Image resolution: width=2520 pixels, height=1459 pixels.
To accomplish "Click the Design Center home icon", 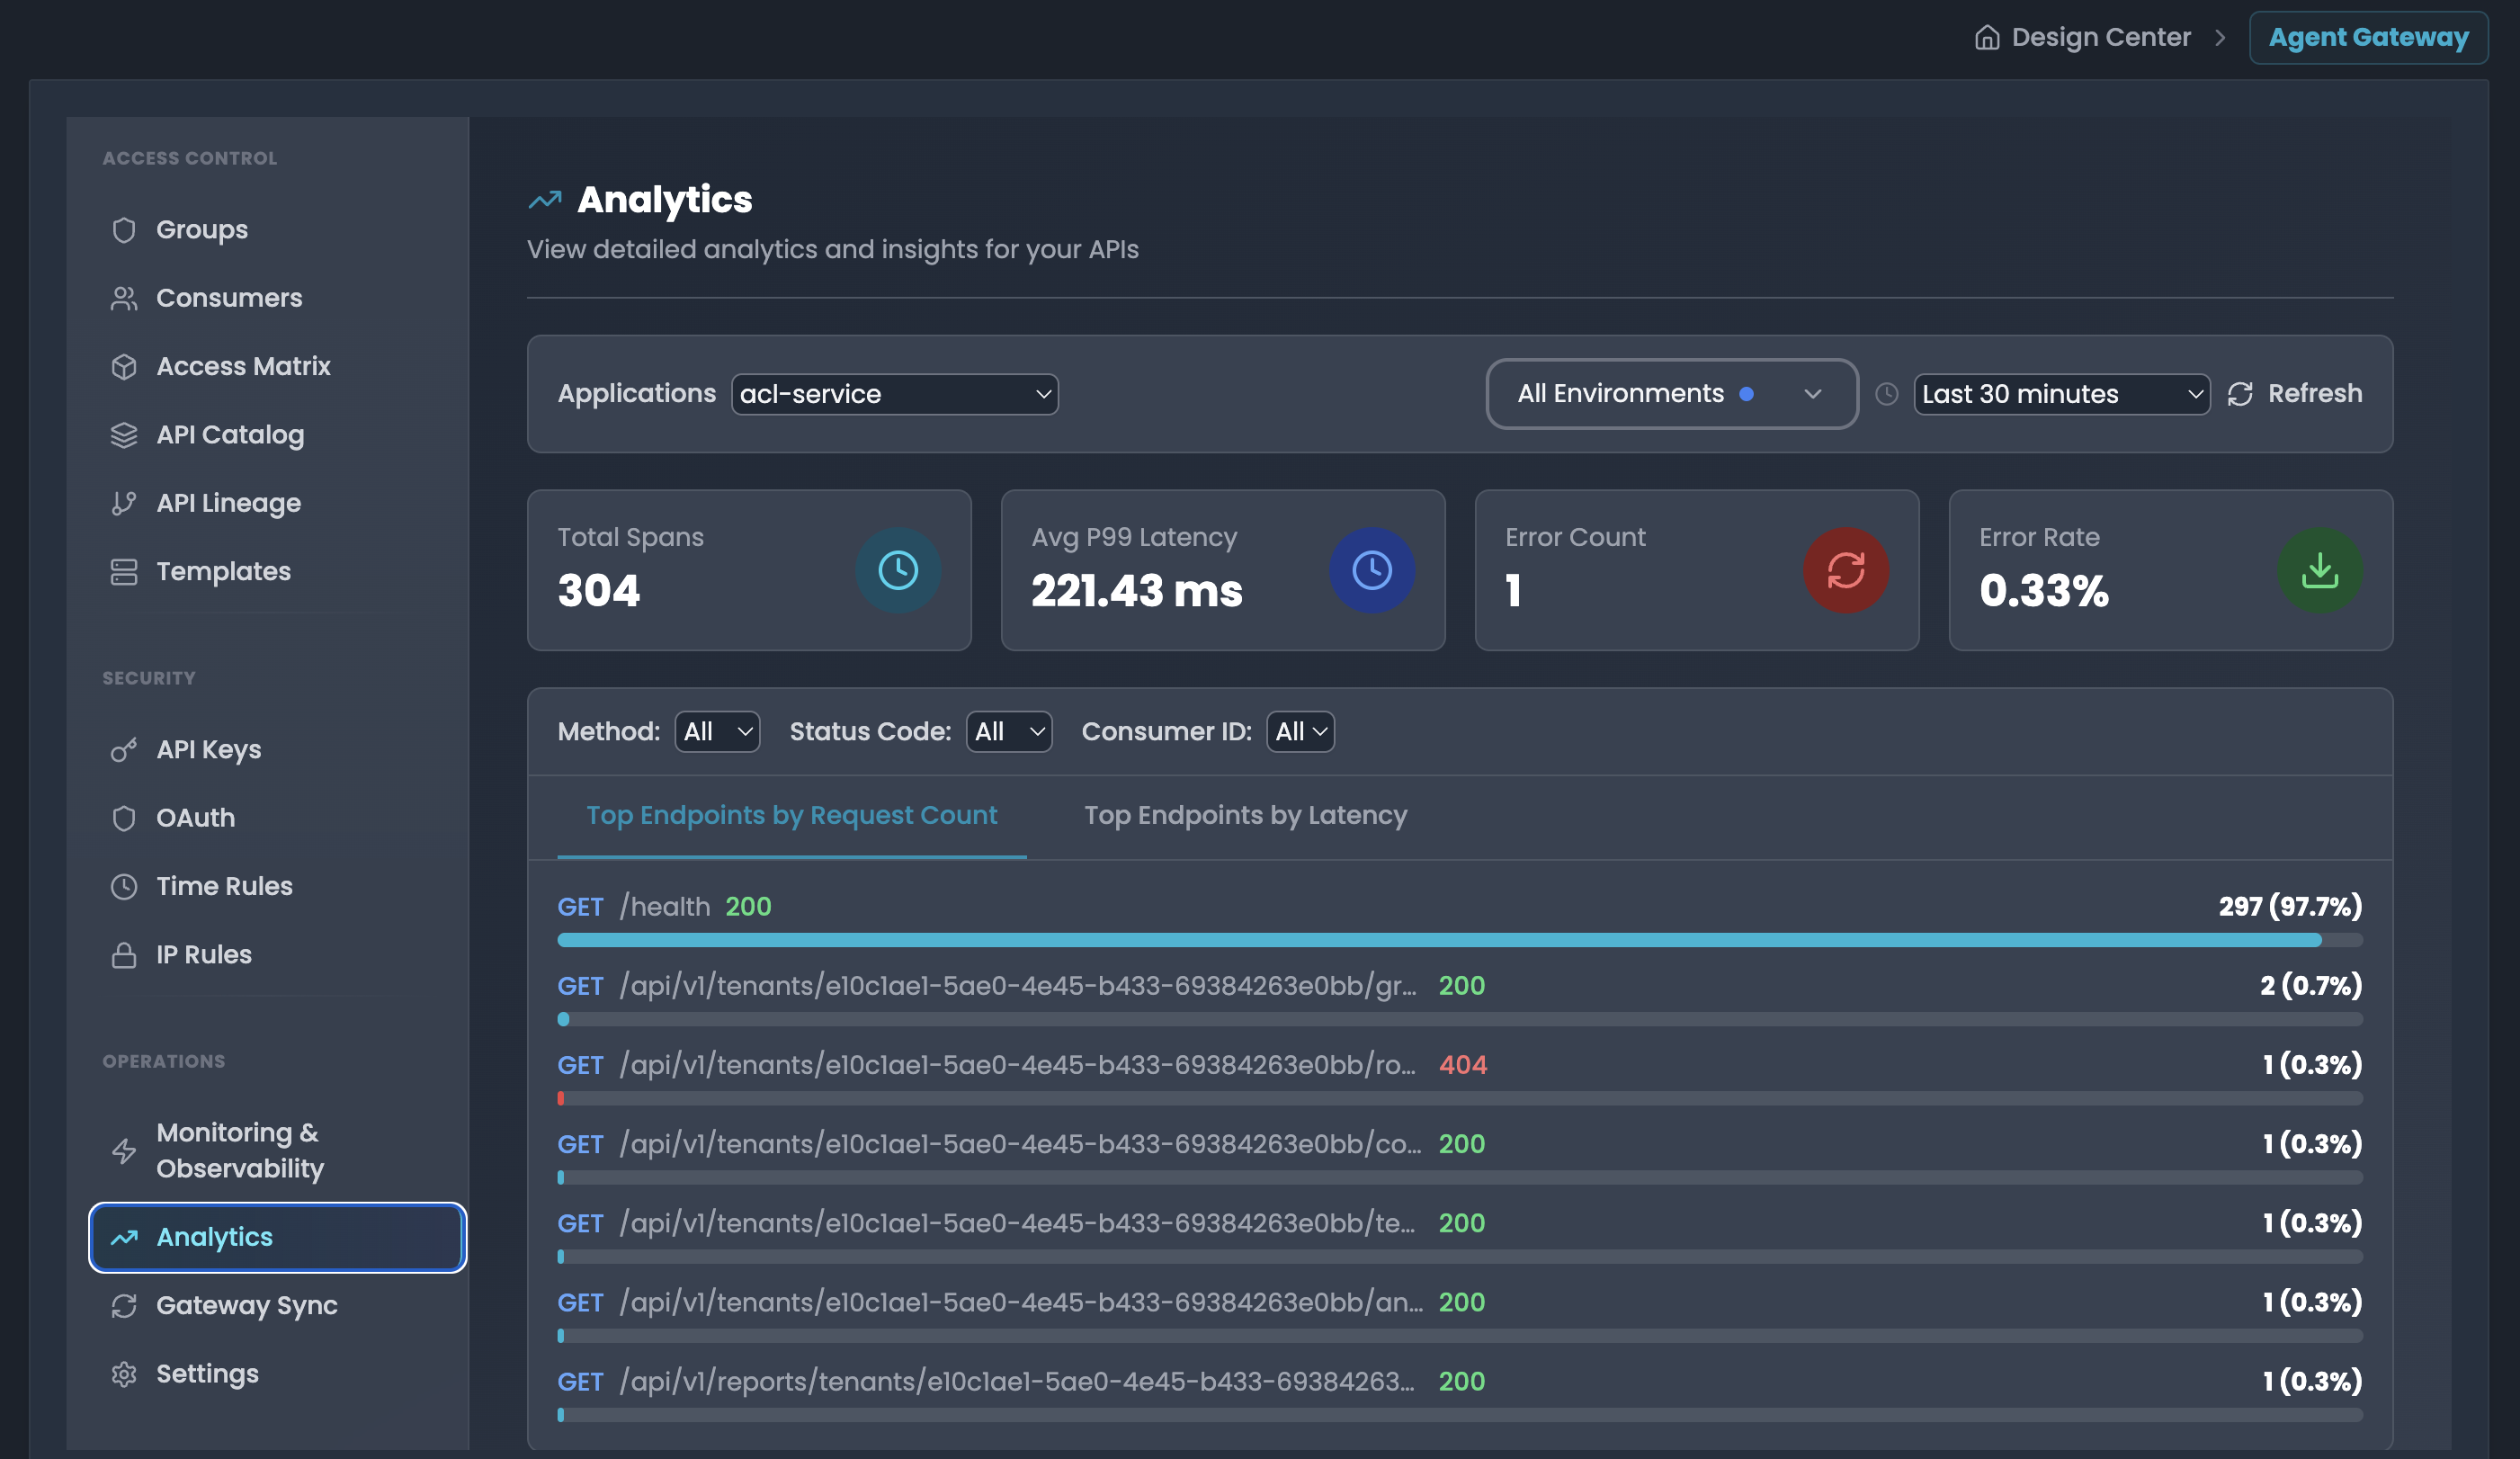I will point(1986,38).
